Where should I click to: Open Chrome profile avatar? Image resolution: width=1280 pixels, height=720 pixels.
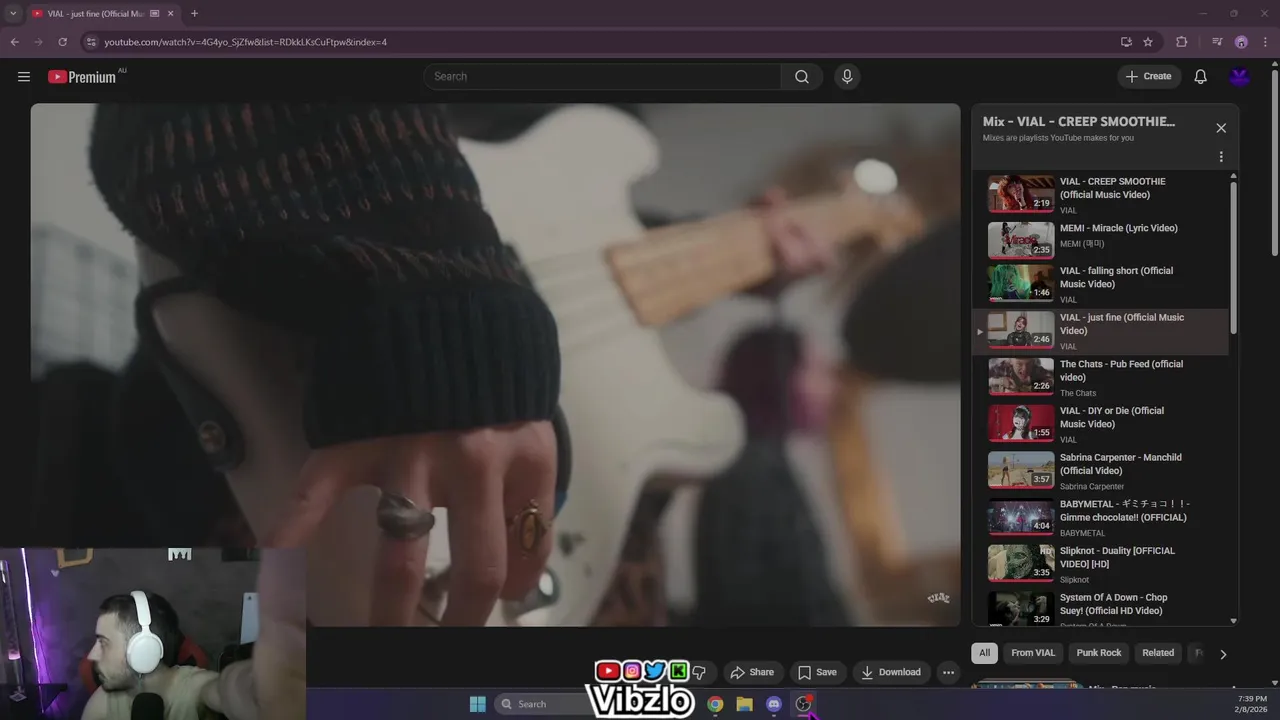tap(1241, 42)
